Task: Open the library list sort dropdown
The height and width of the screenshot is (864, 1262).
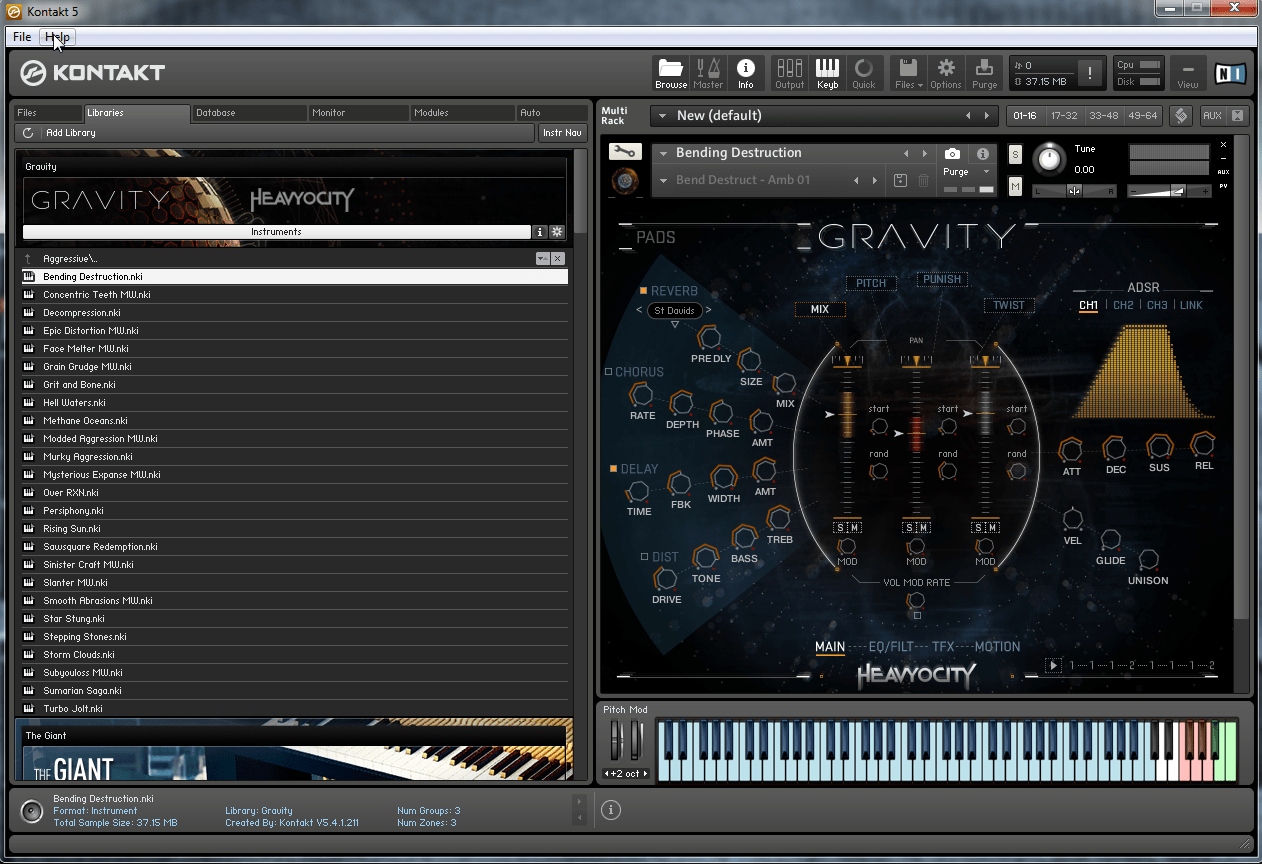Action: [x=542, y=258]
